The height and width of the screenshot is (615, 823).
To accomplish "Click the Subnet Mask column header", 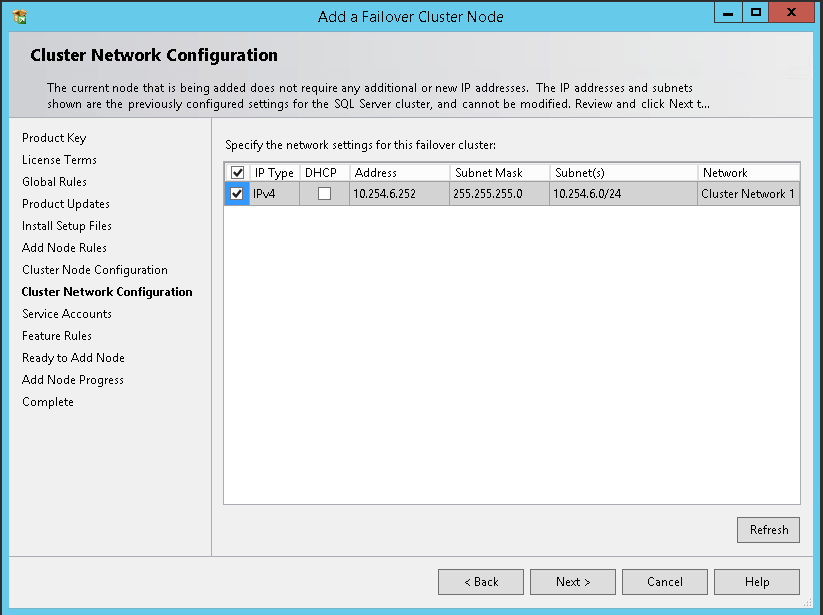I will point(500,173).
